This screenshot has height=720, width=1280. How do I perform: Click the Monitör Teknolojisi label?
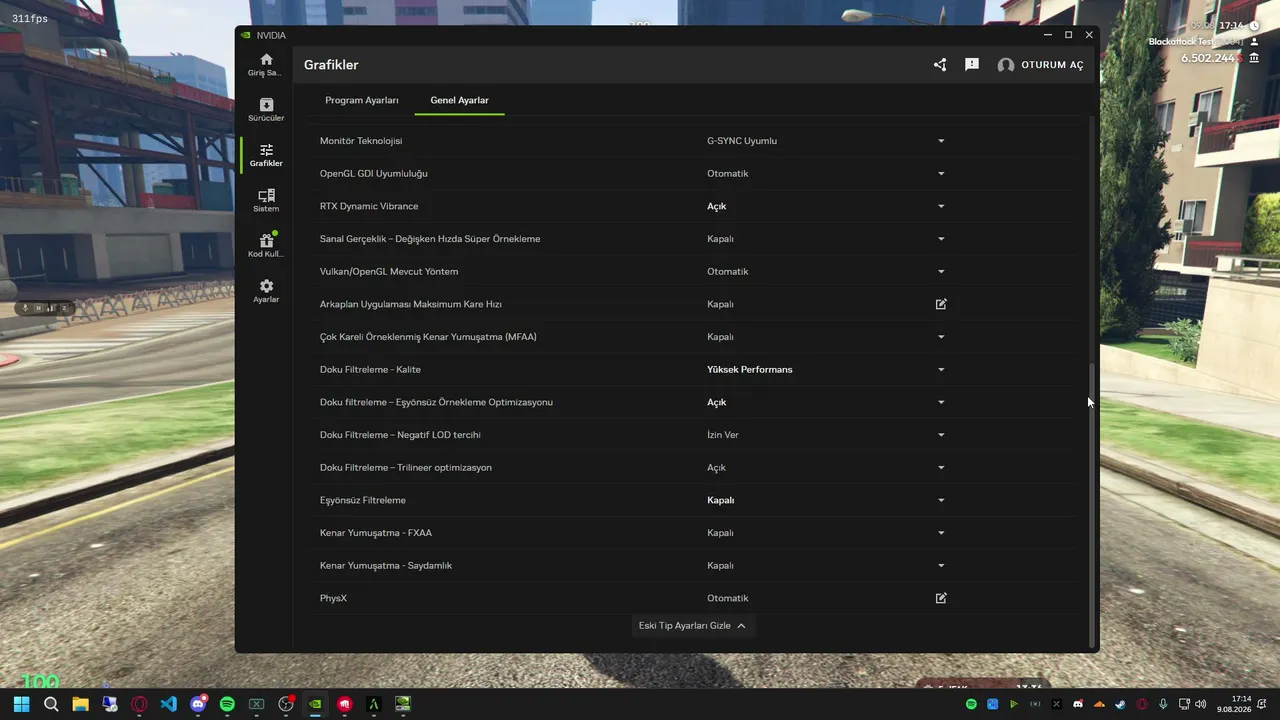(x=361, y=141)
